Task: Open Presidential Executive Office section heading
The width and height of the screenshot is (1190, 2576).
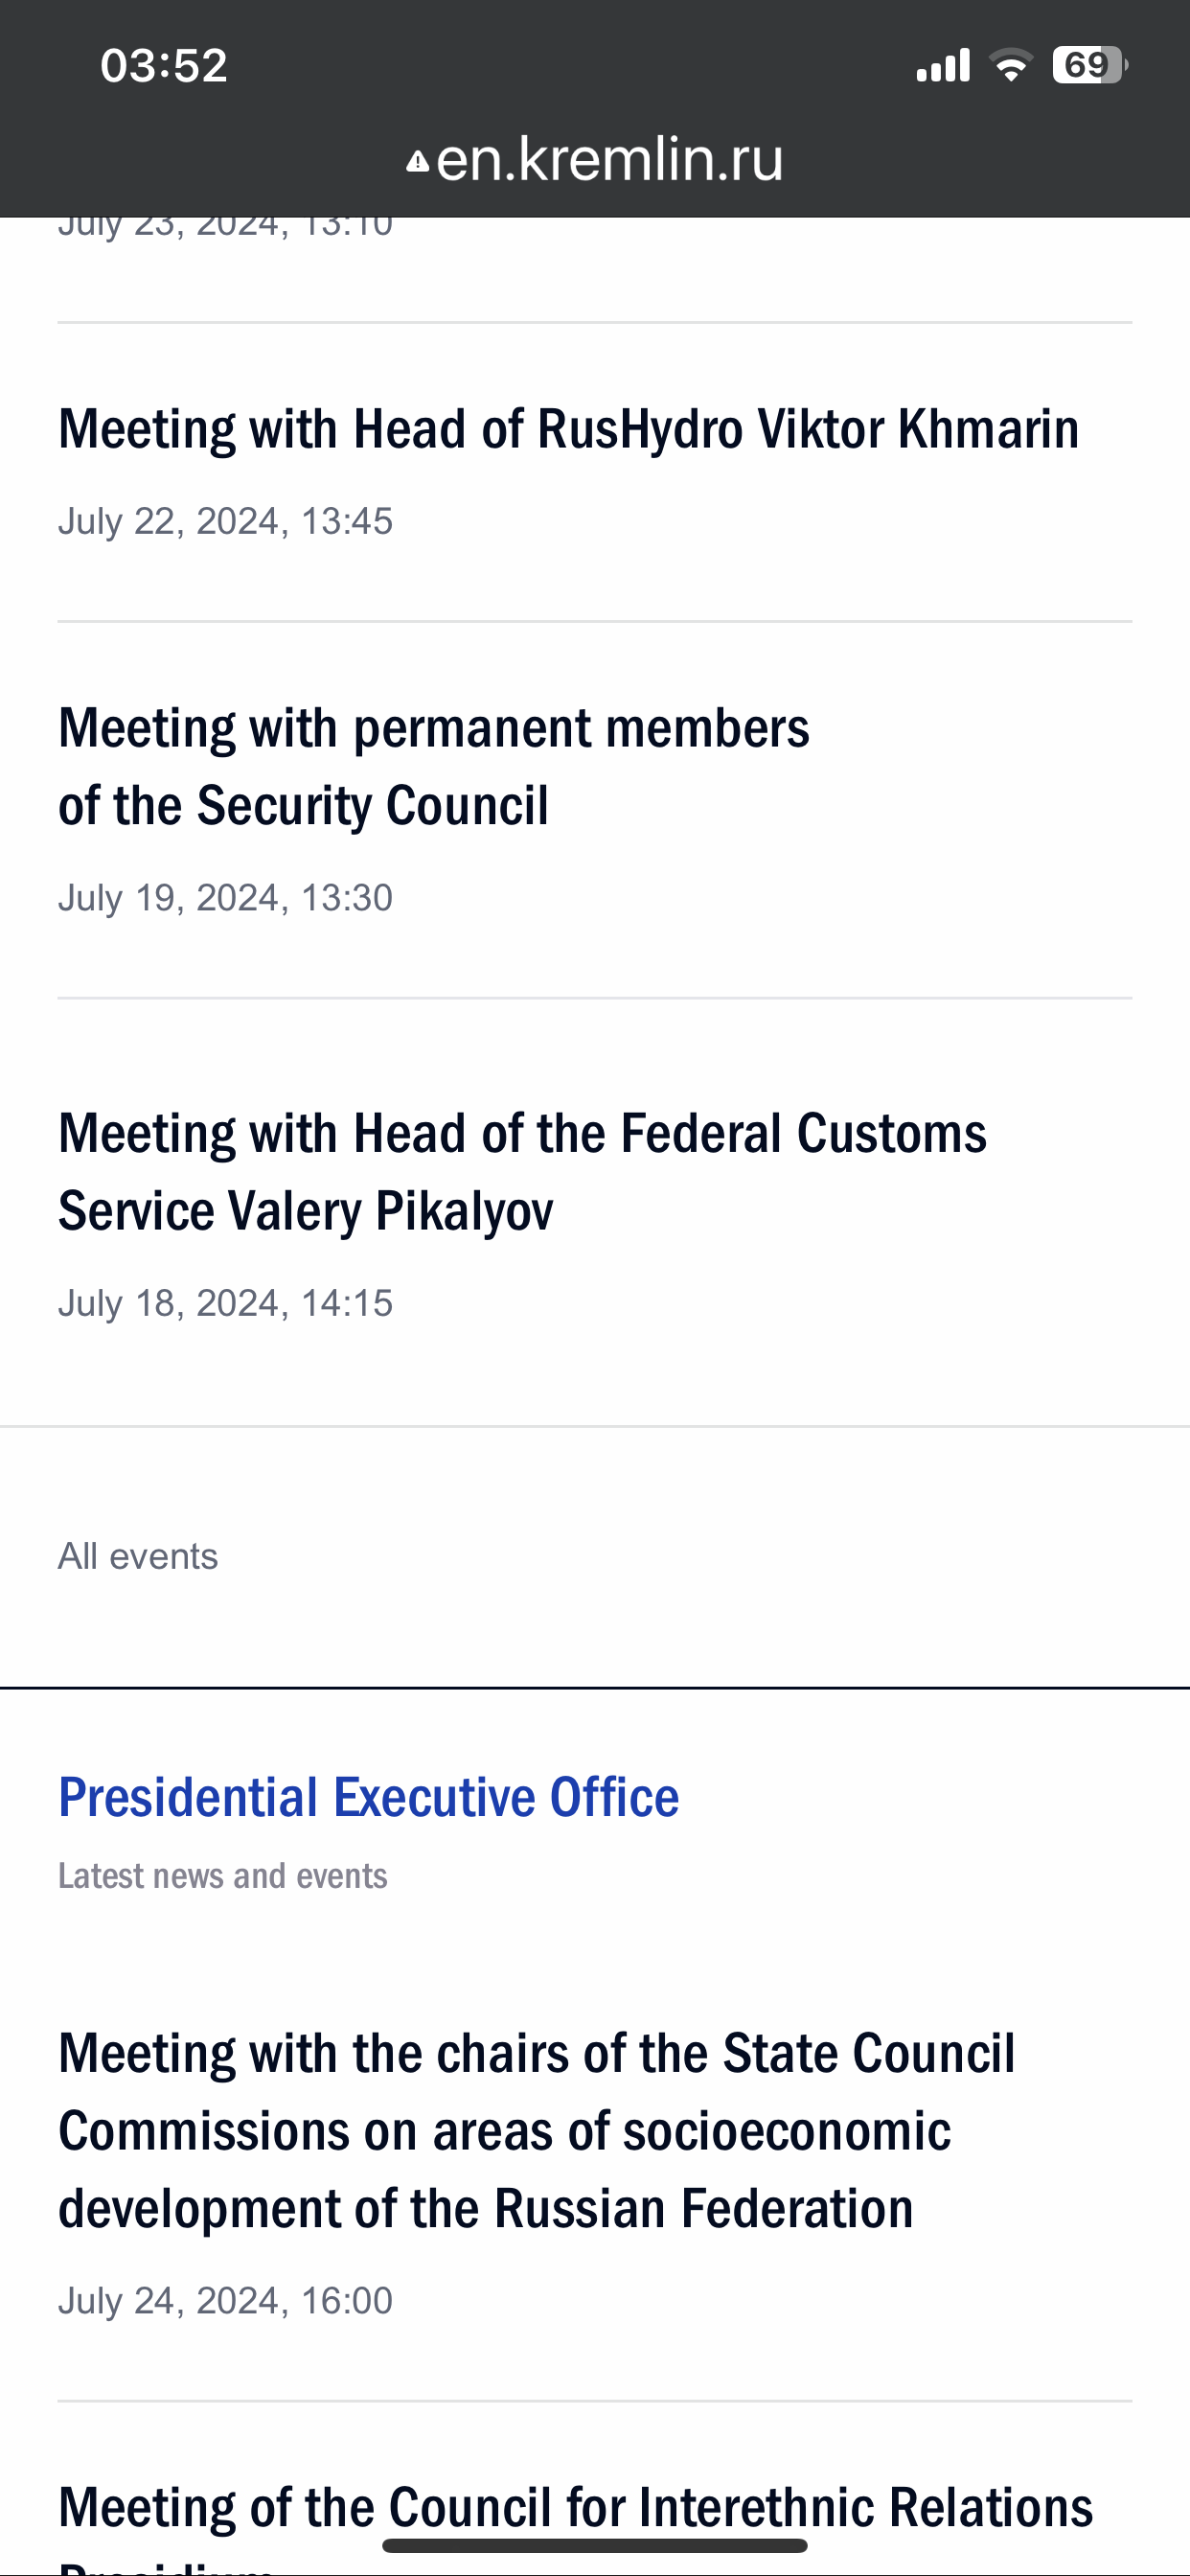Action: (x=368, y=1797)
